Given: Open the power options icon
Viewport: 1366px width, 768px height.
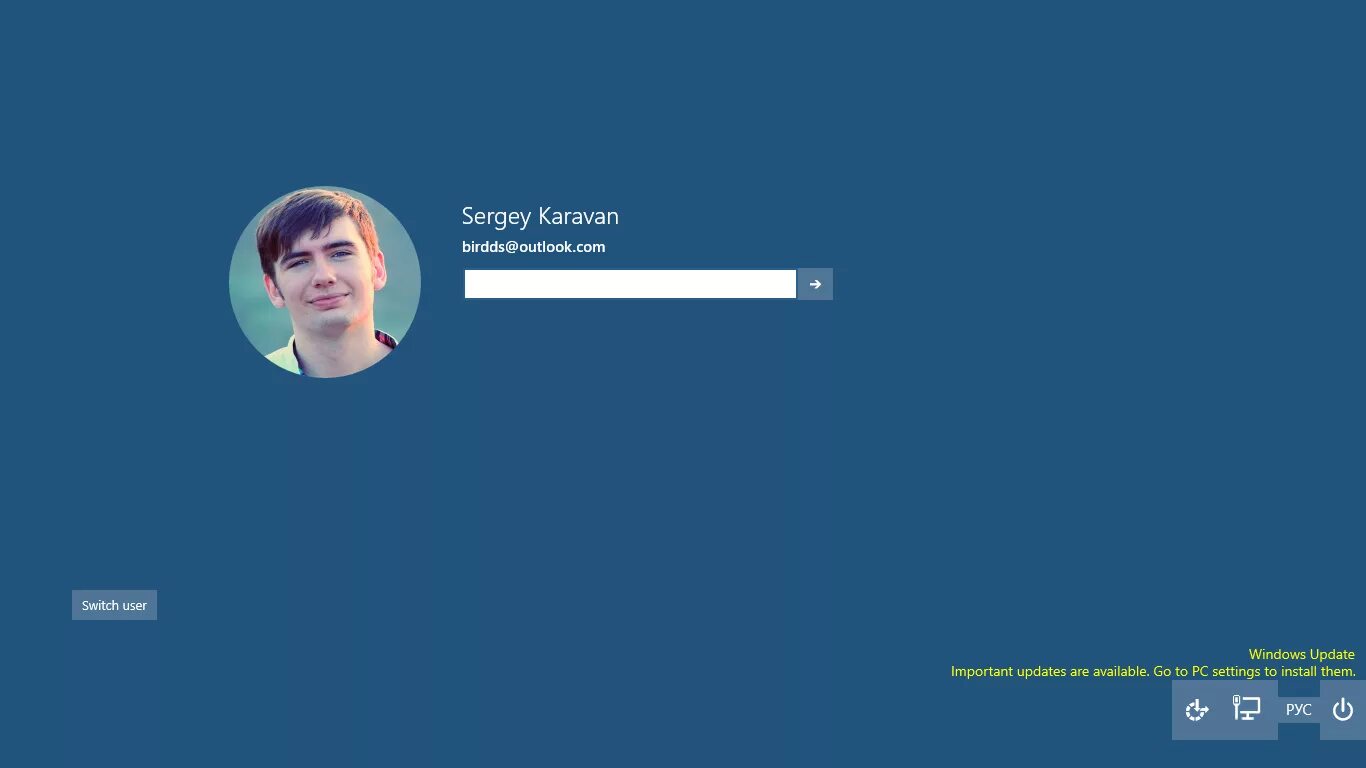Looking at the screenshot, I should coord(1343,710).
